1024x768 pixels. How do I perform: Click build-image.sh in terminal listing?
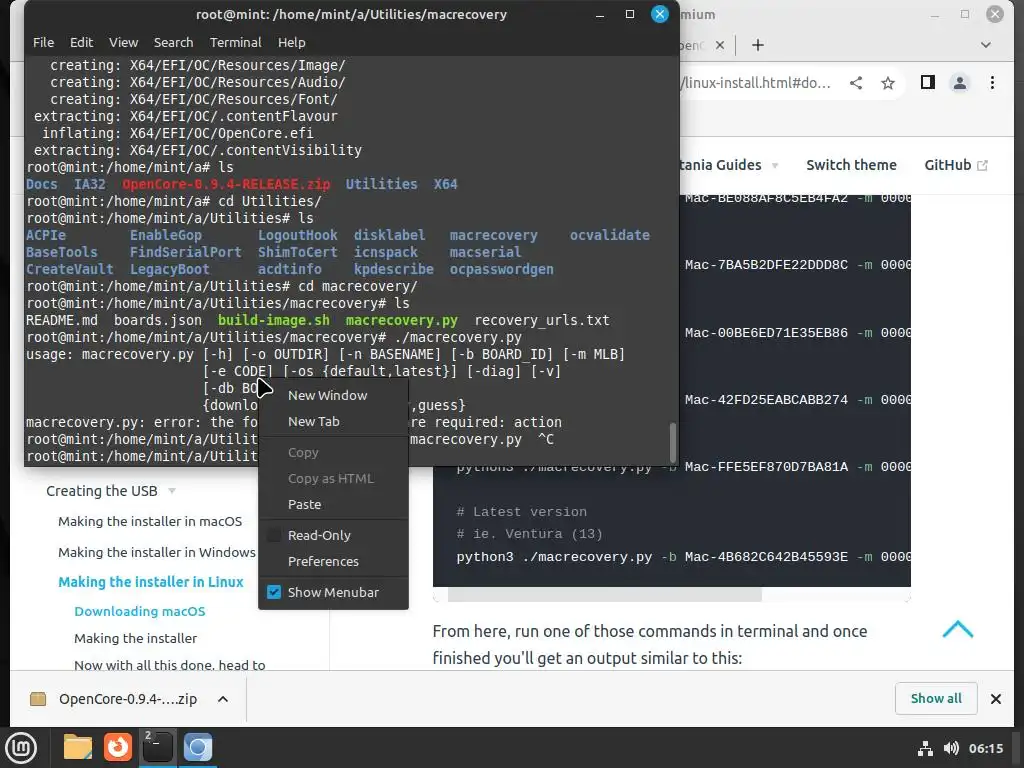pyautogui.click(x=274, y=321)
